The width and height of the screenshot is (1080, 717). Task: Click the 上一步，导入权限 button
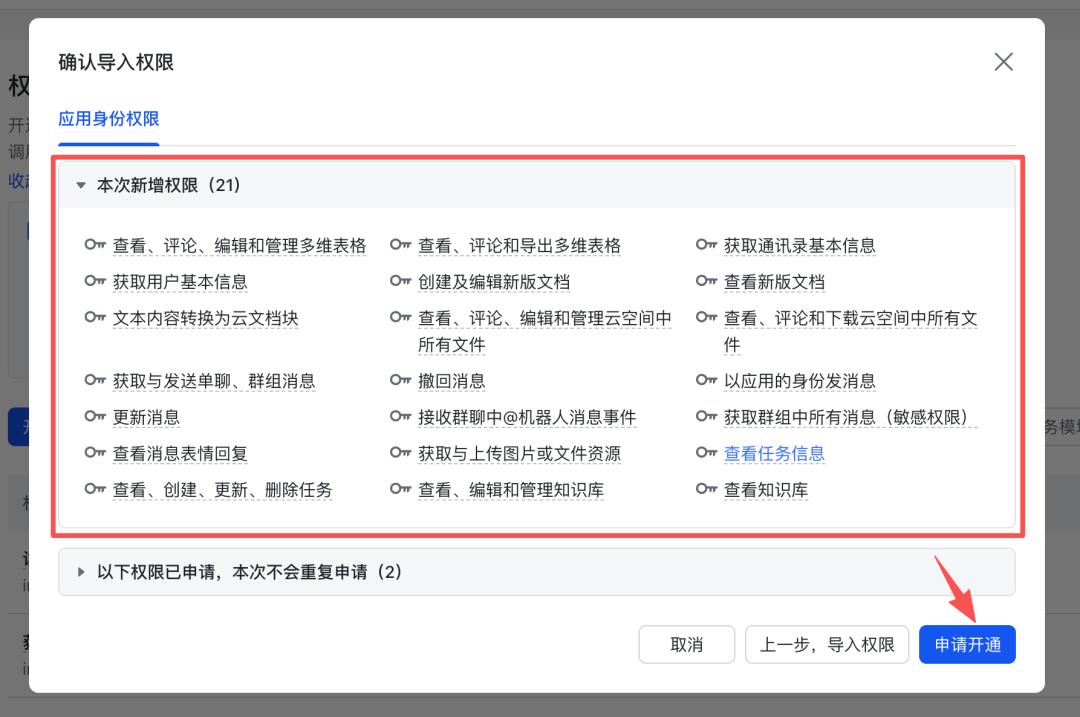tap(827, 644)
